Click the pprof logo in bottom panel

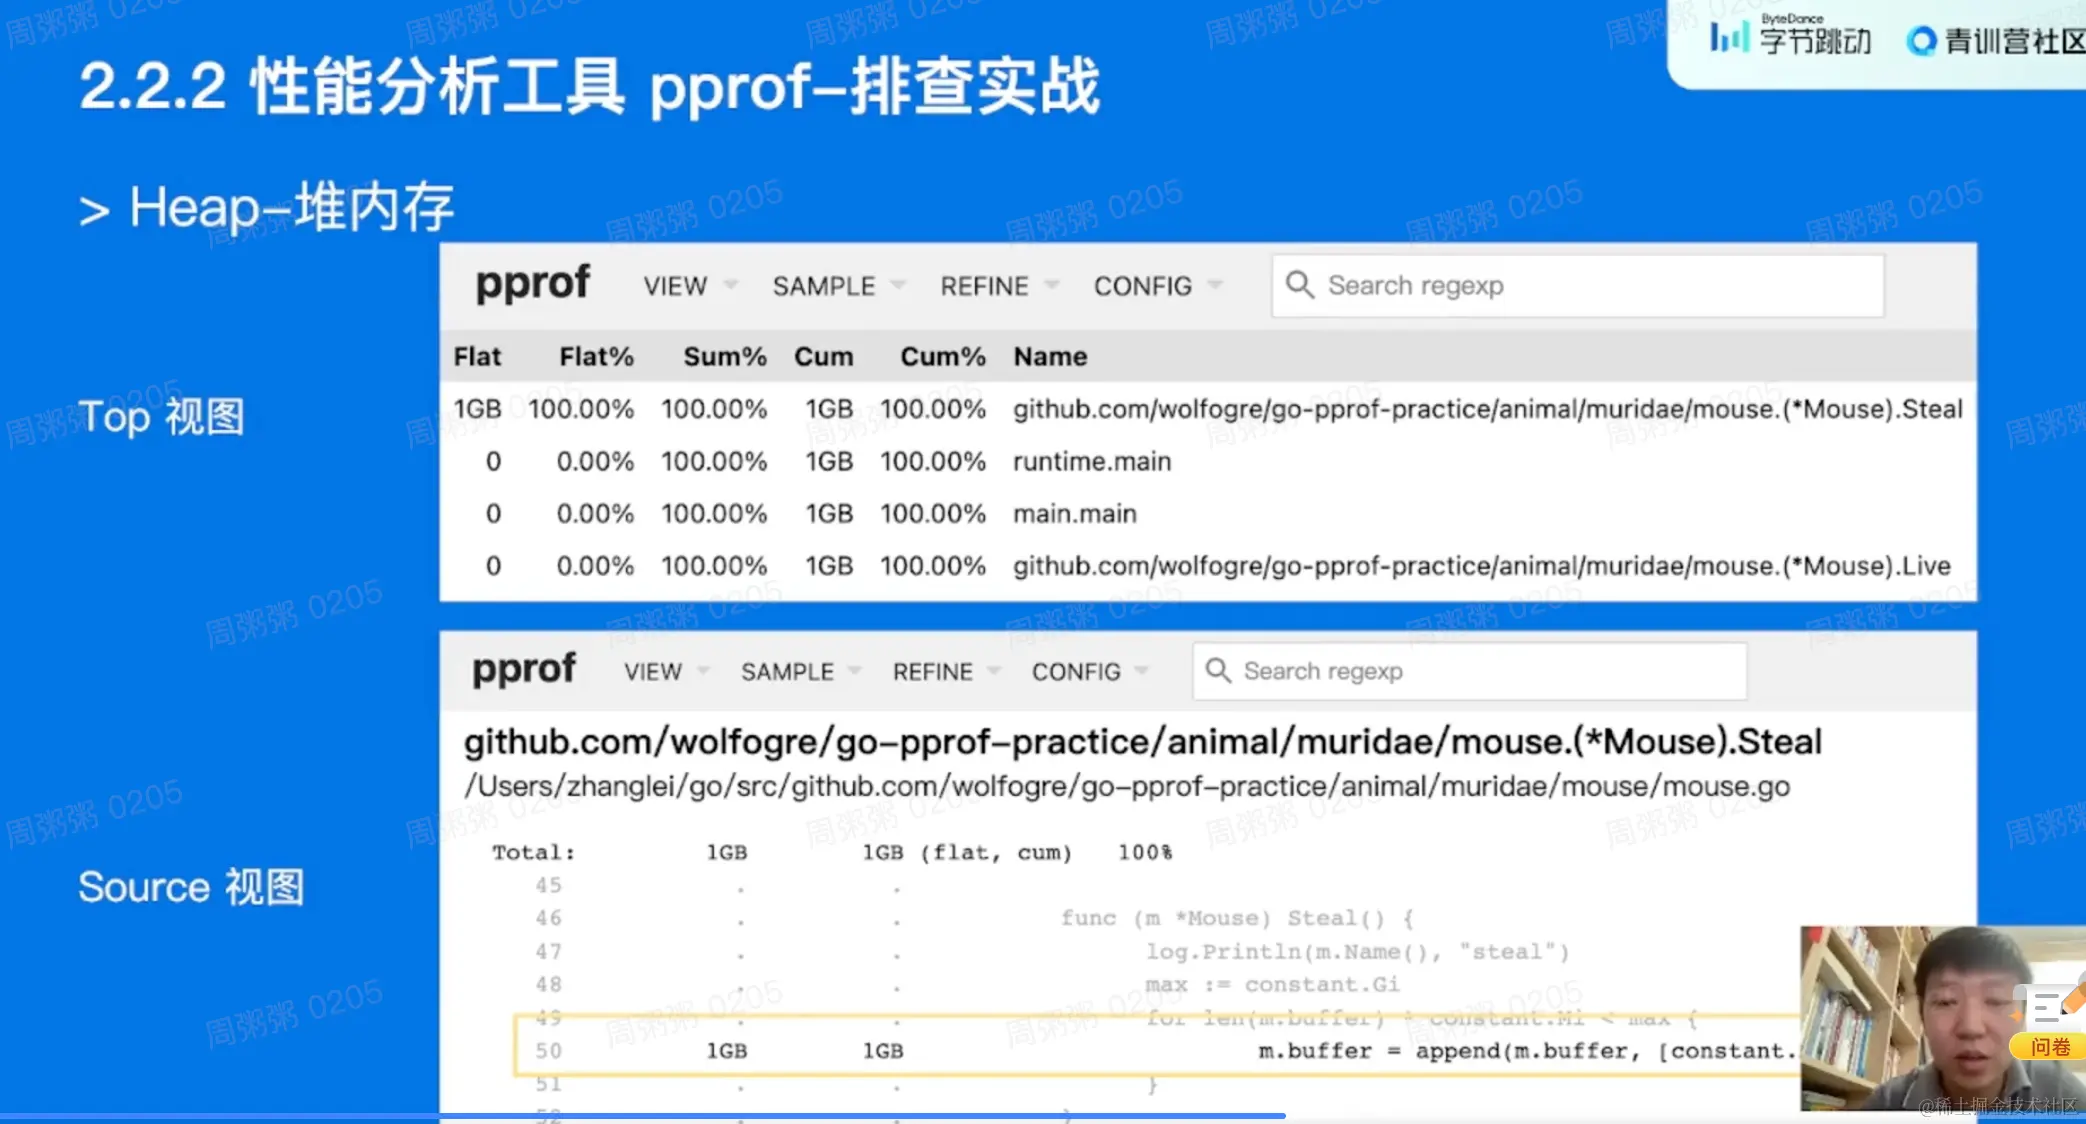point(523,670)
